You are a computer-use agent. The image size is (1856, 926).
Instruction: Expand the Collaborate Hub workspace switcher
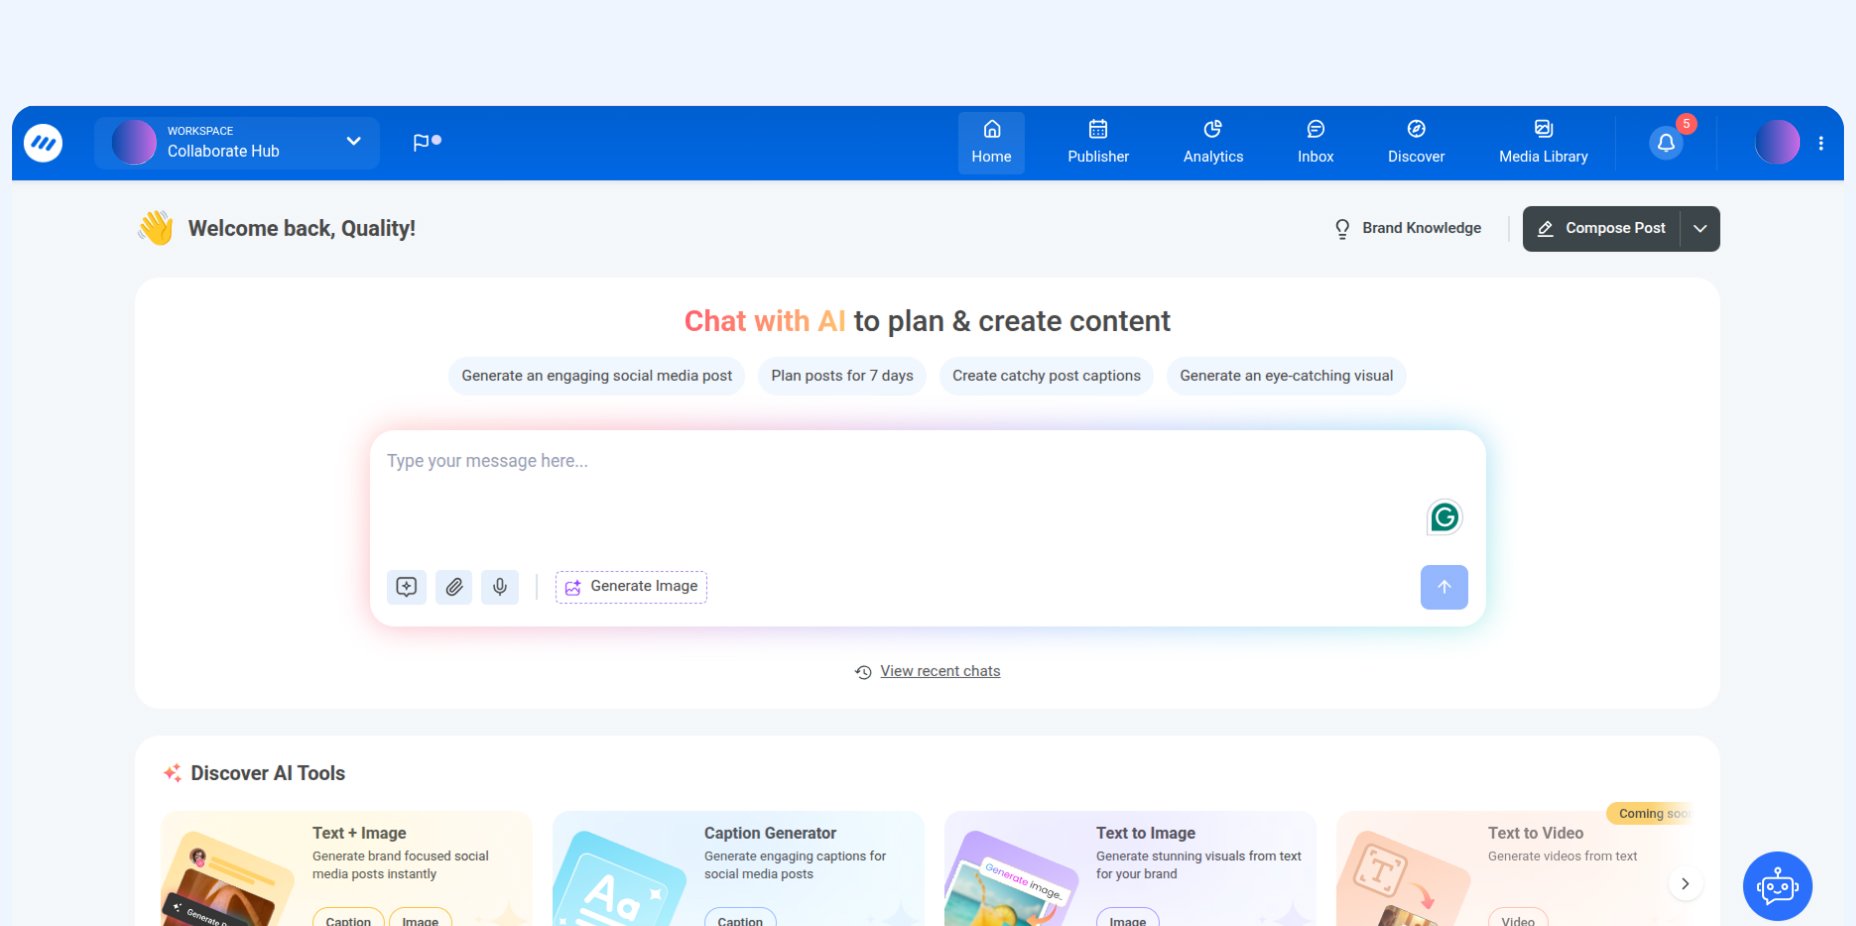click(x=352, y=141)
